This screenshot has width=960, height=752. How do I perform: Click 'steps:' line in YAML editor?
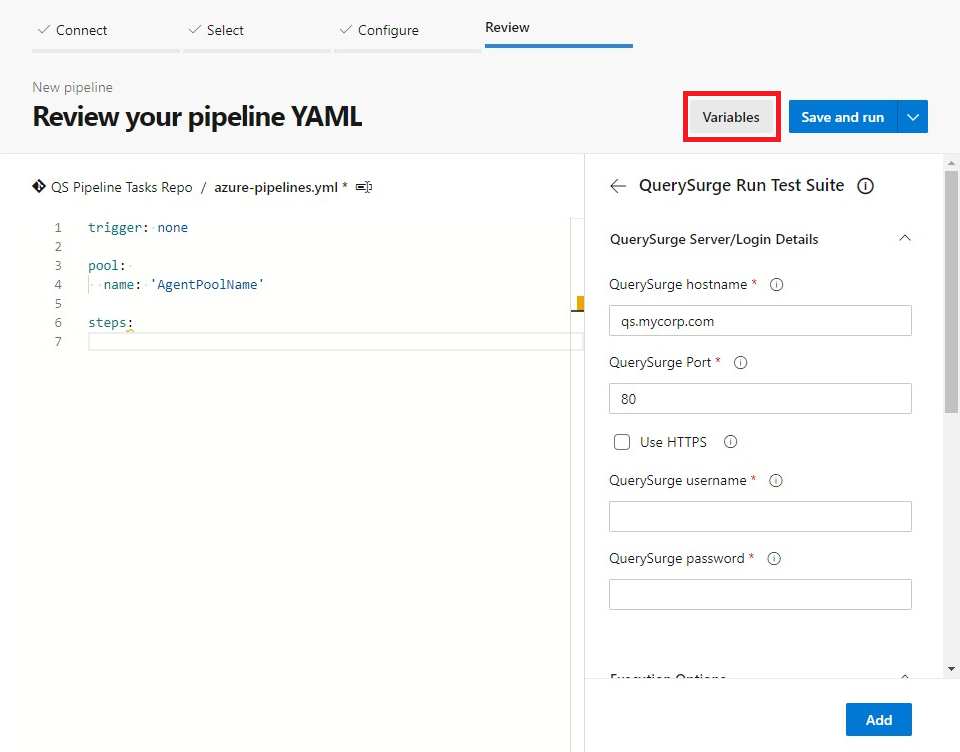pos(110,323)
